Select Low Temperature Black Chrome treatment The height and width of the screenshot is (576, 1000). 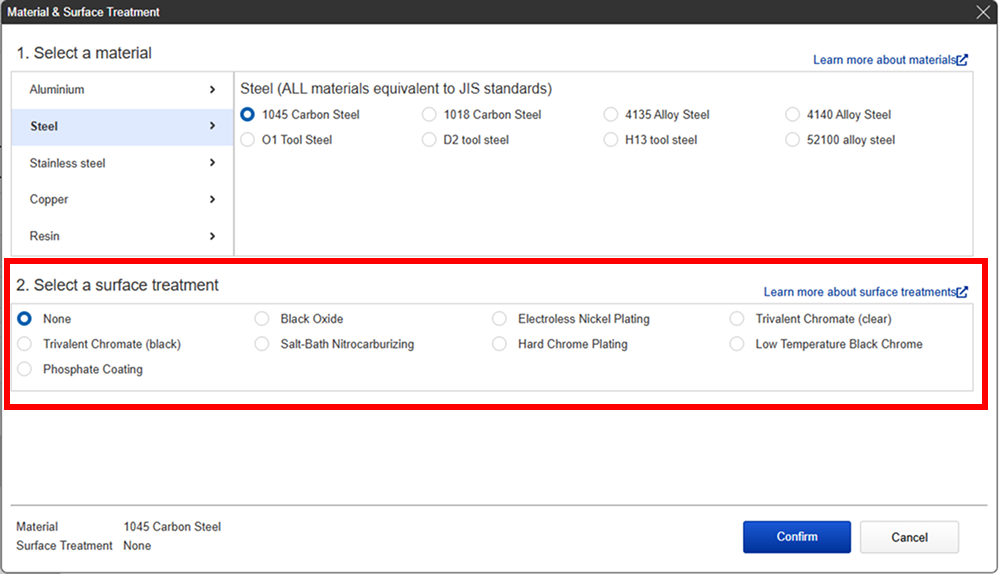pos(737,344)
